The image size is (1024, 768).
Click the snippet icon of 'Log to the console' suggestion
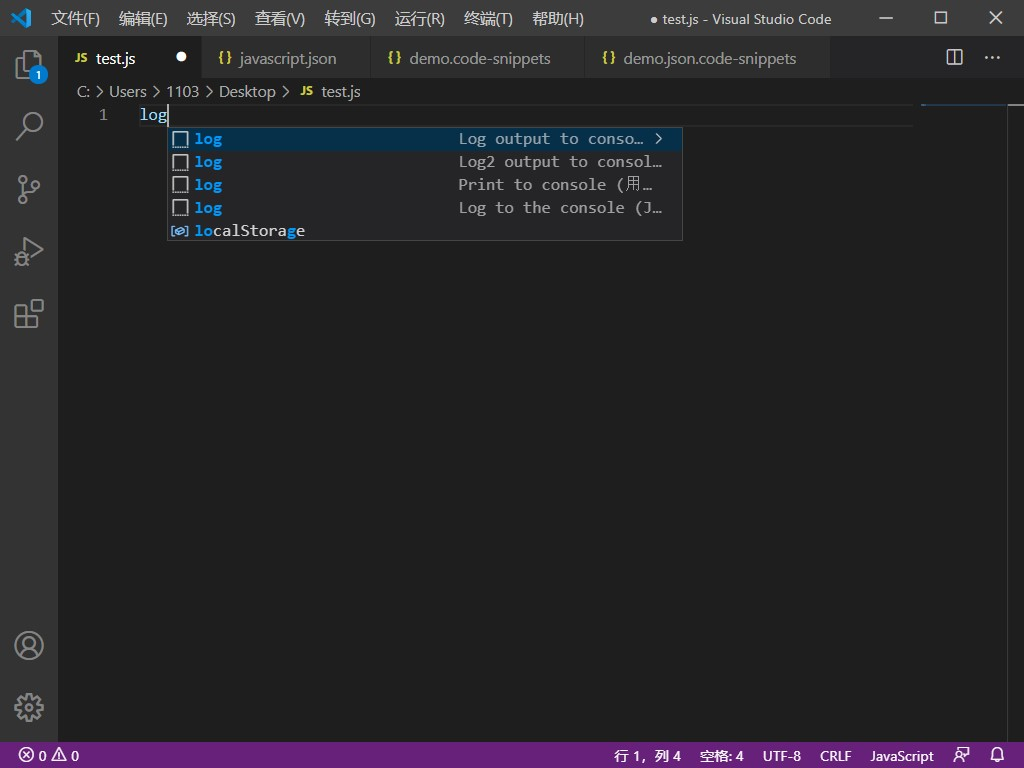click(180, 208)
